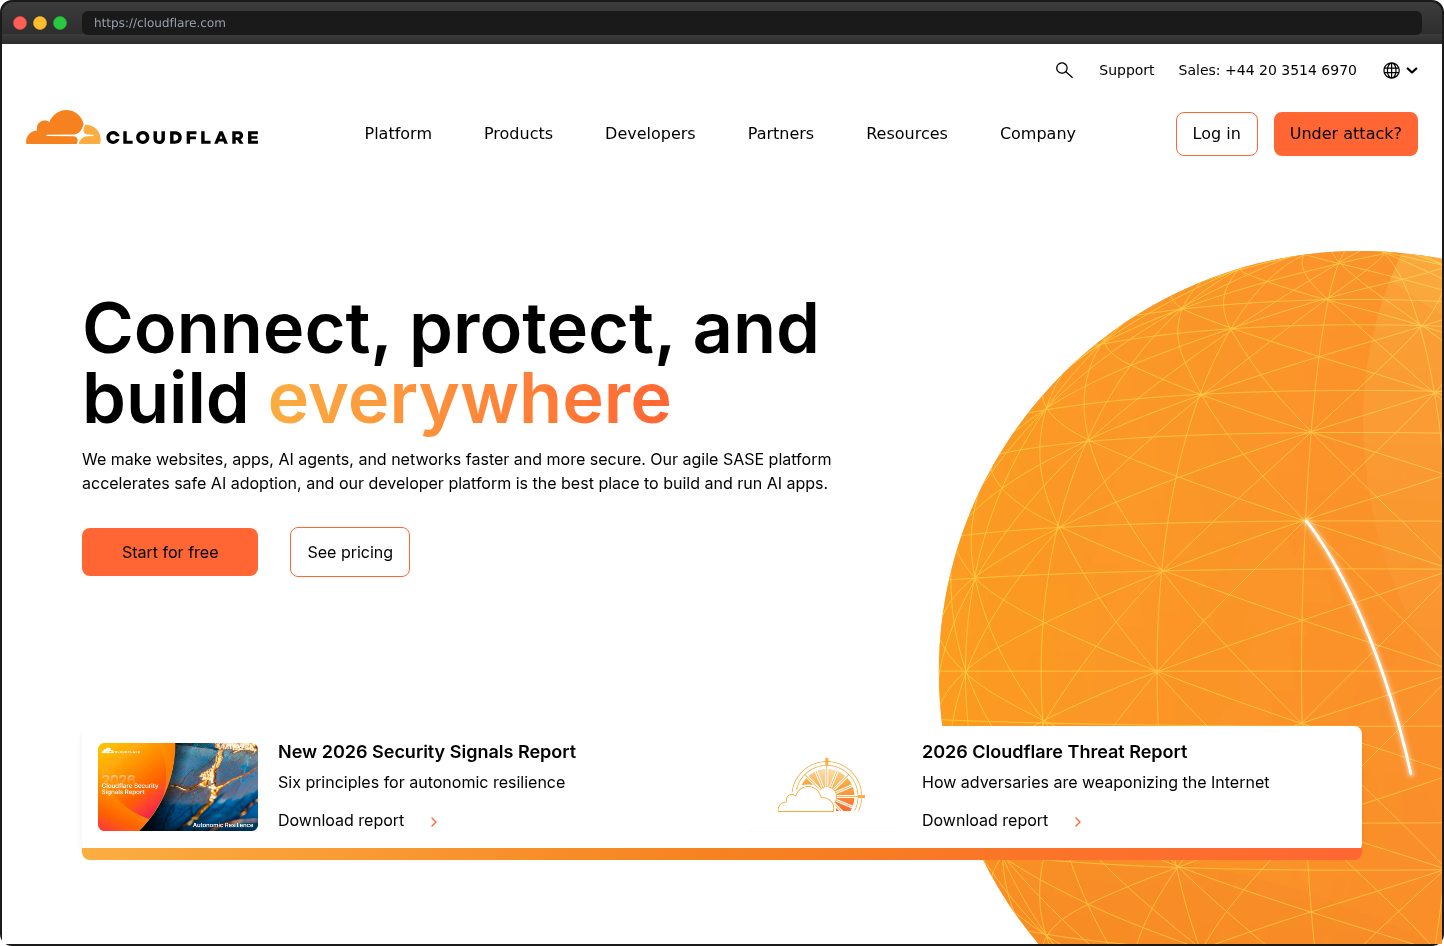Open the Products dropdown menu
The image size is (1444, 946).
[518, 133]
